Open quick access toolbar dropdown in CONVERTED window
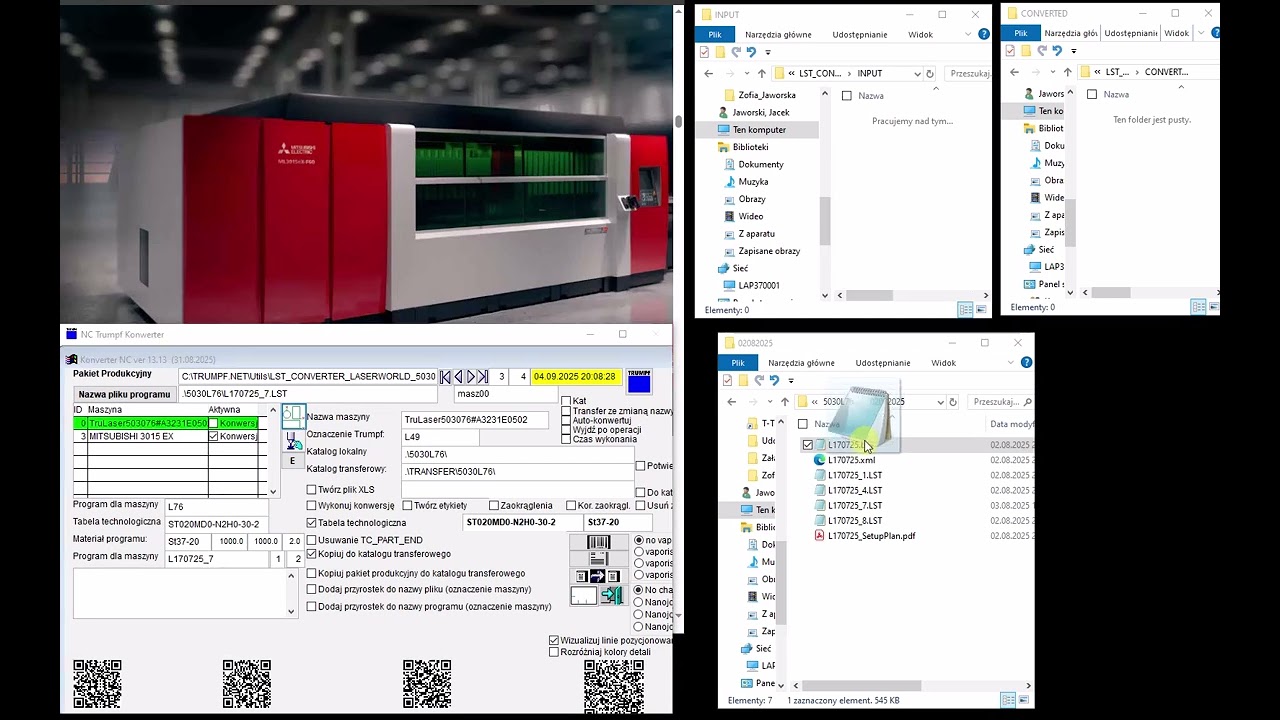The image size is (1280, 720). (1073, 51)
